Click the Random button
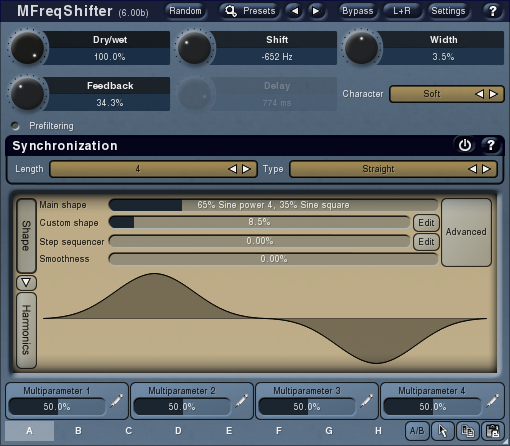 click(185, 11)
